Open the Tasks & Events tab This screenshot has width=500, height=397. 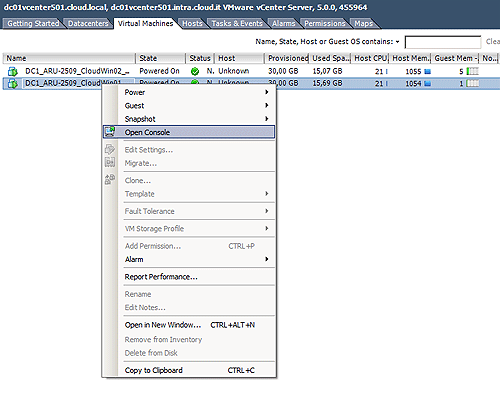(237, 23)
